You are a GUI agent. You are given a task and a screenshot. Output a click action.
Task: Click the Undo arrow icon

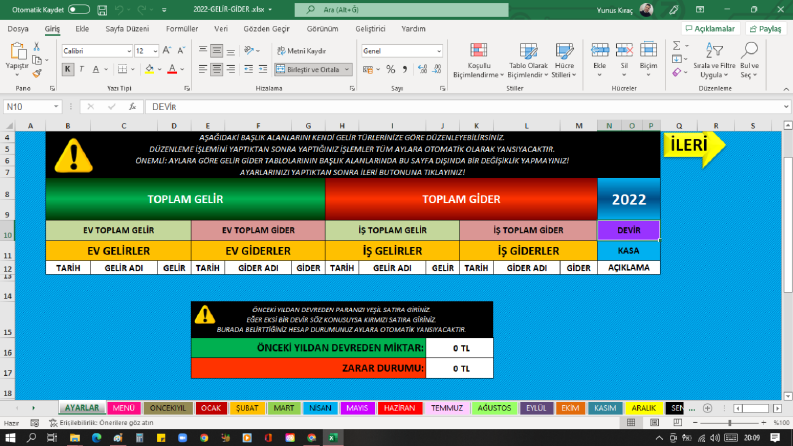coord(119,10)
